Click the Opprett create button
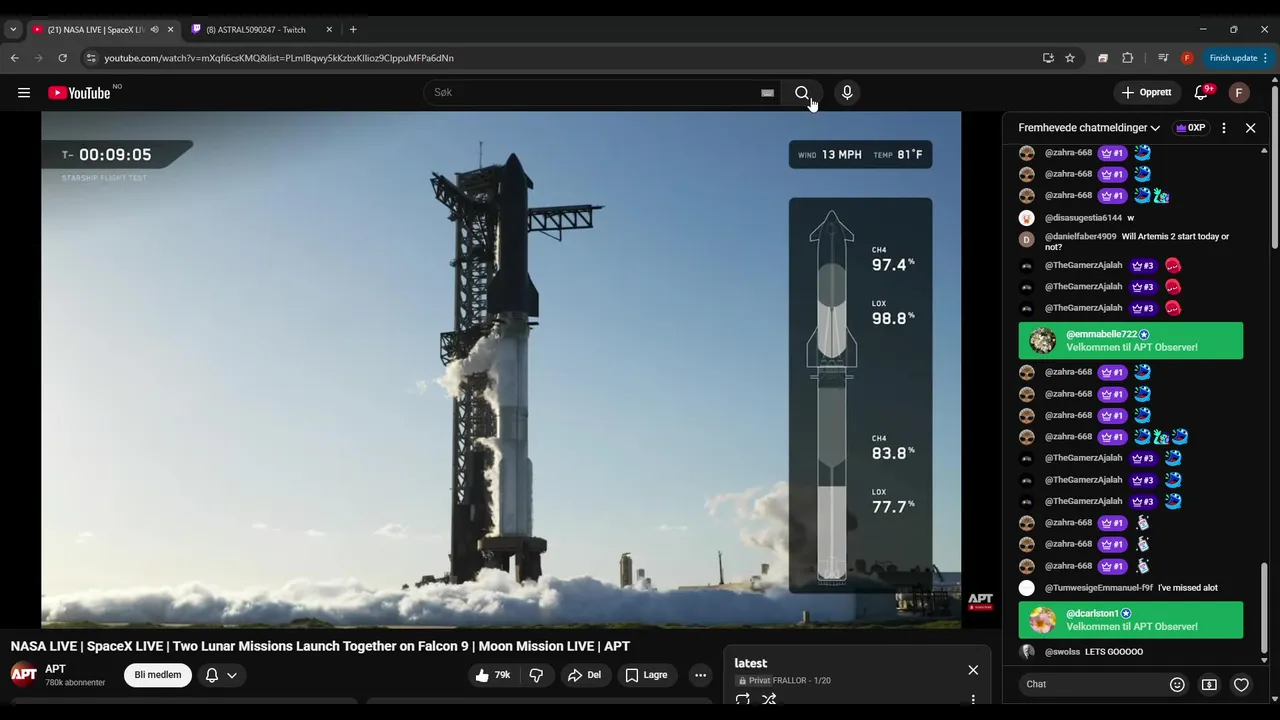The height and width of the screenshot is (720, 1280). tap(1145, 93)
